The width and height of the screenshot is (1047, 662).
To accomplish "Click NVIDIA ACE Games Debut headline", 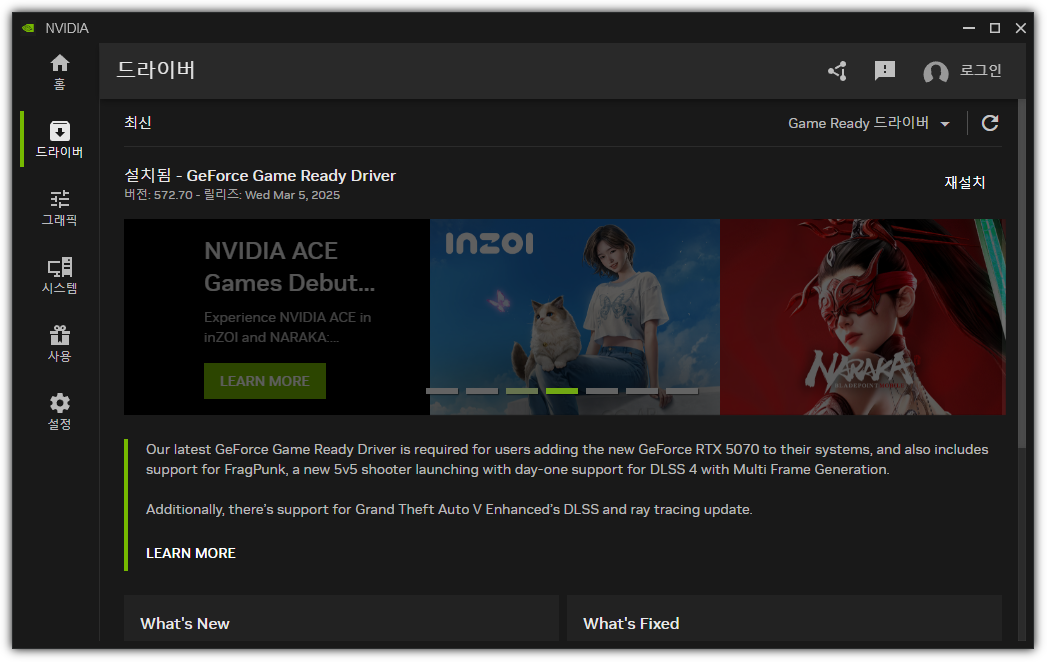I will point(290,267).
